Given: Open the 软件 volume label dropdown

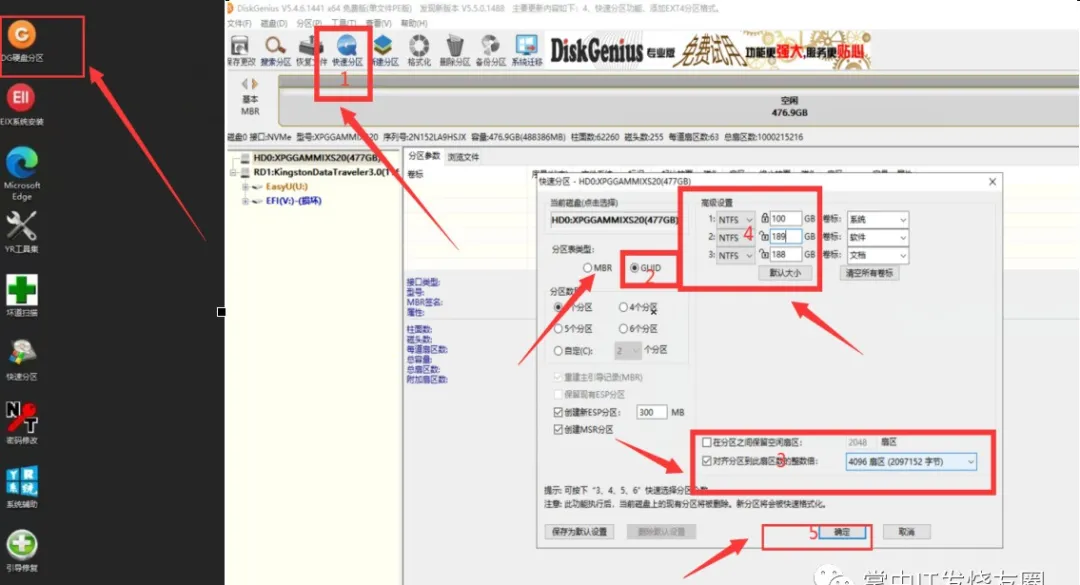Looking at the screenshot, I should coord(878,237).
